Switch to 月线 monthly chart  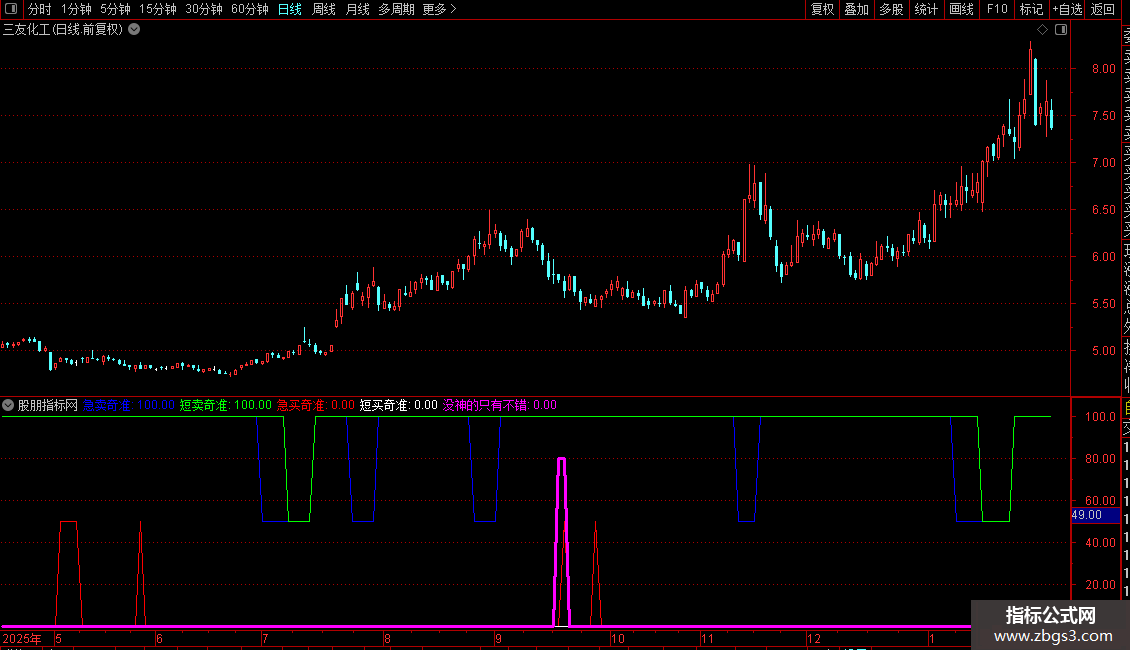tap(357, 9)
